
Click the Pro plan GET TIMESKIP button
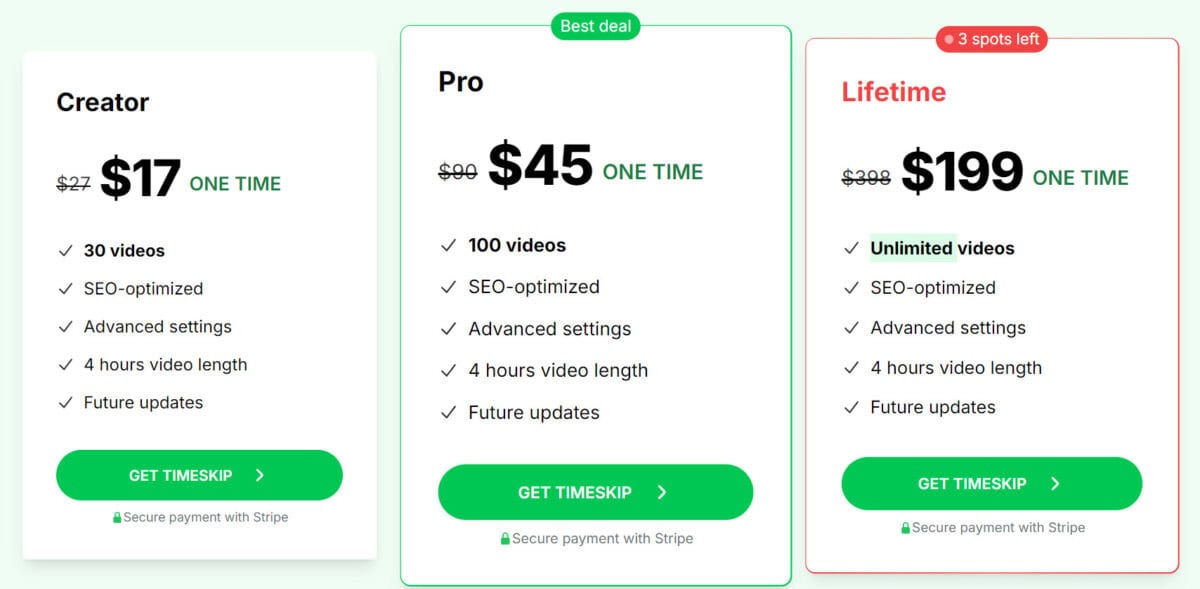[595, 492]
